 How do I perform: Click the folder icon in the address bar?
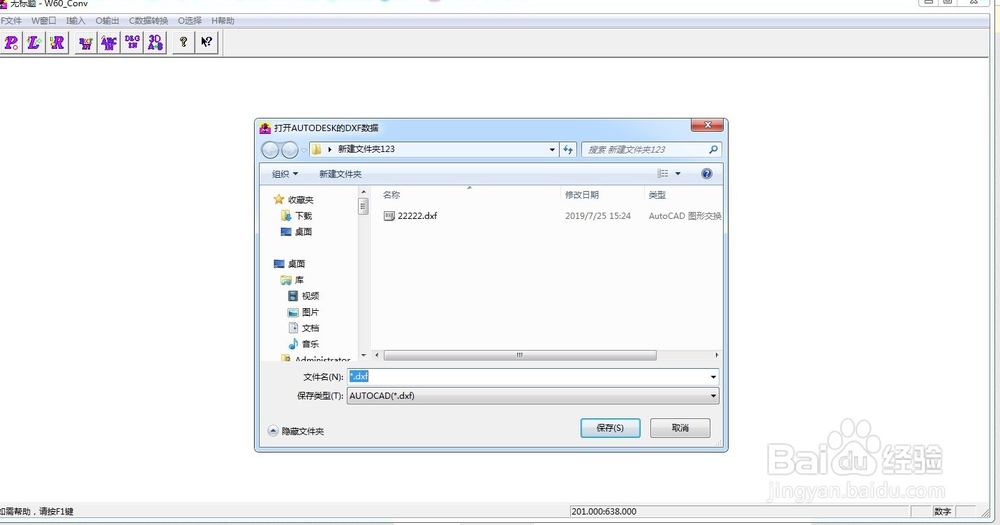316,149
